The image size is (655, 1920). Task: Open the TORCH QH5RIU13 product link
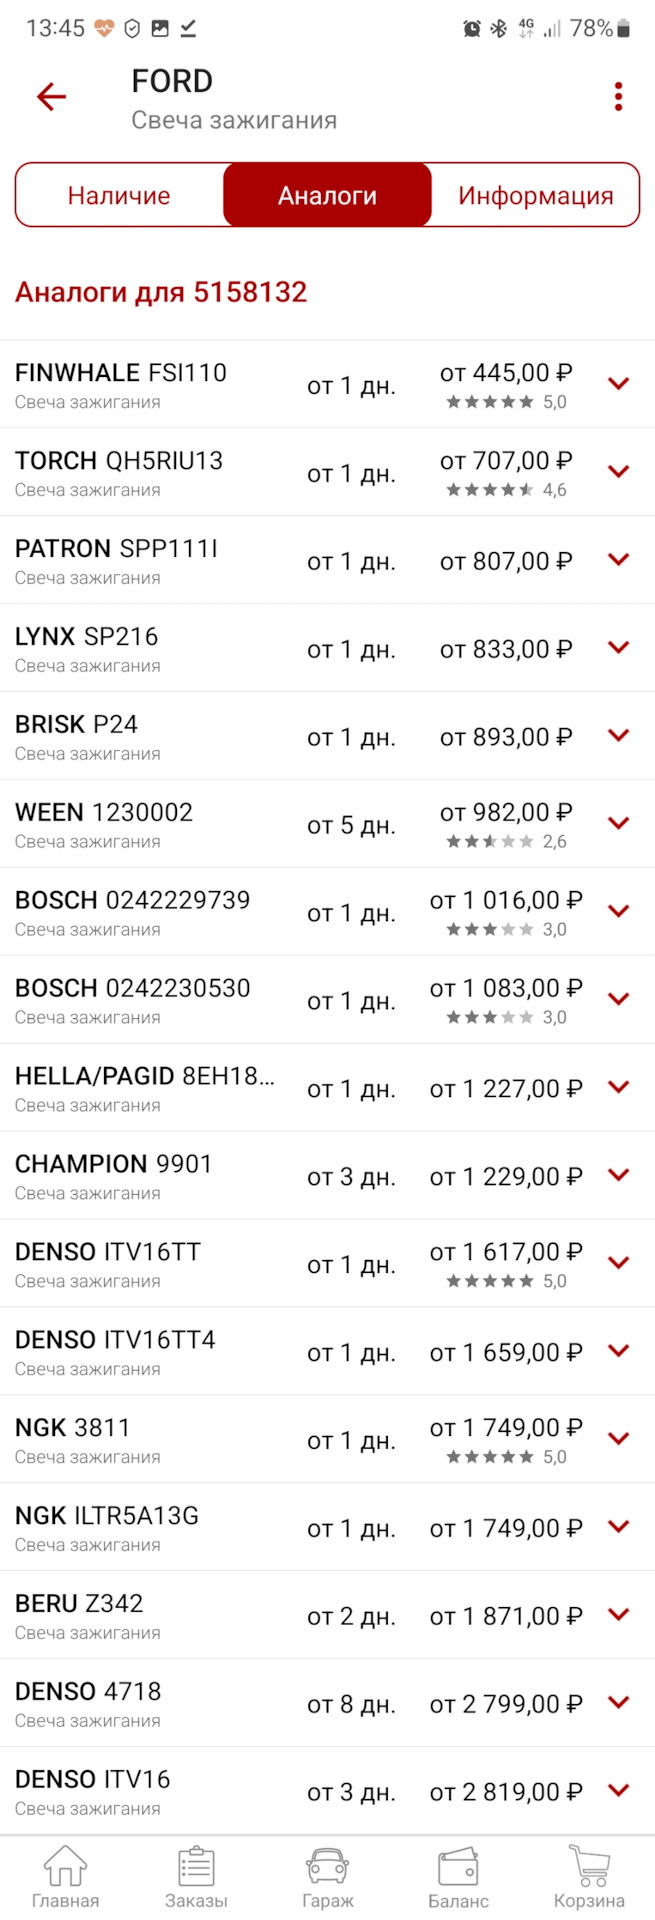pyautogui.click(x=119, y=461)
